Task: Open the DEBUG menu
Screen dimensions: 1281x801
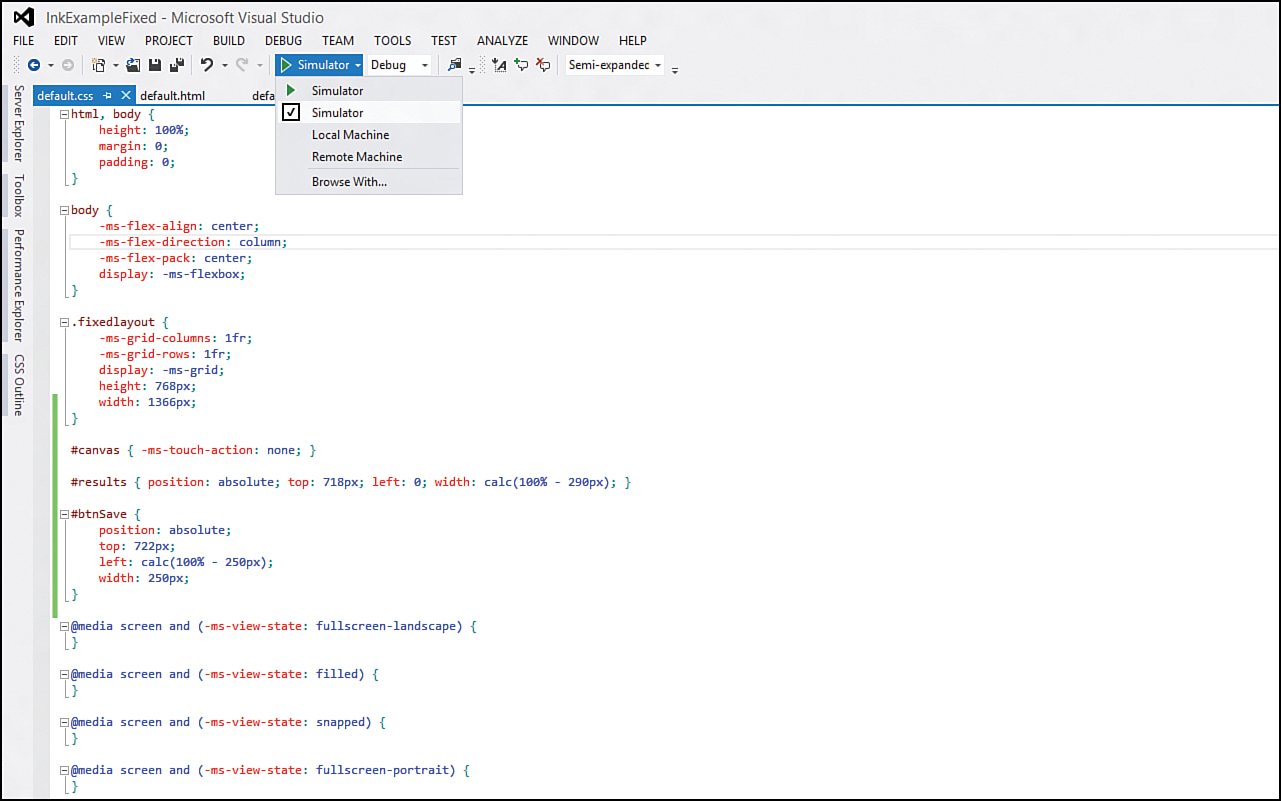Action: [284, 41]
